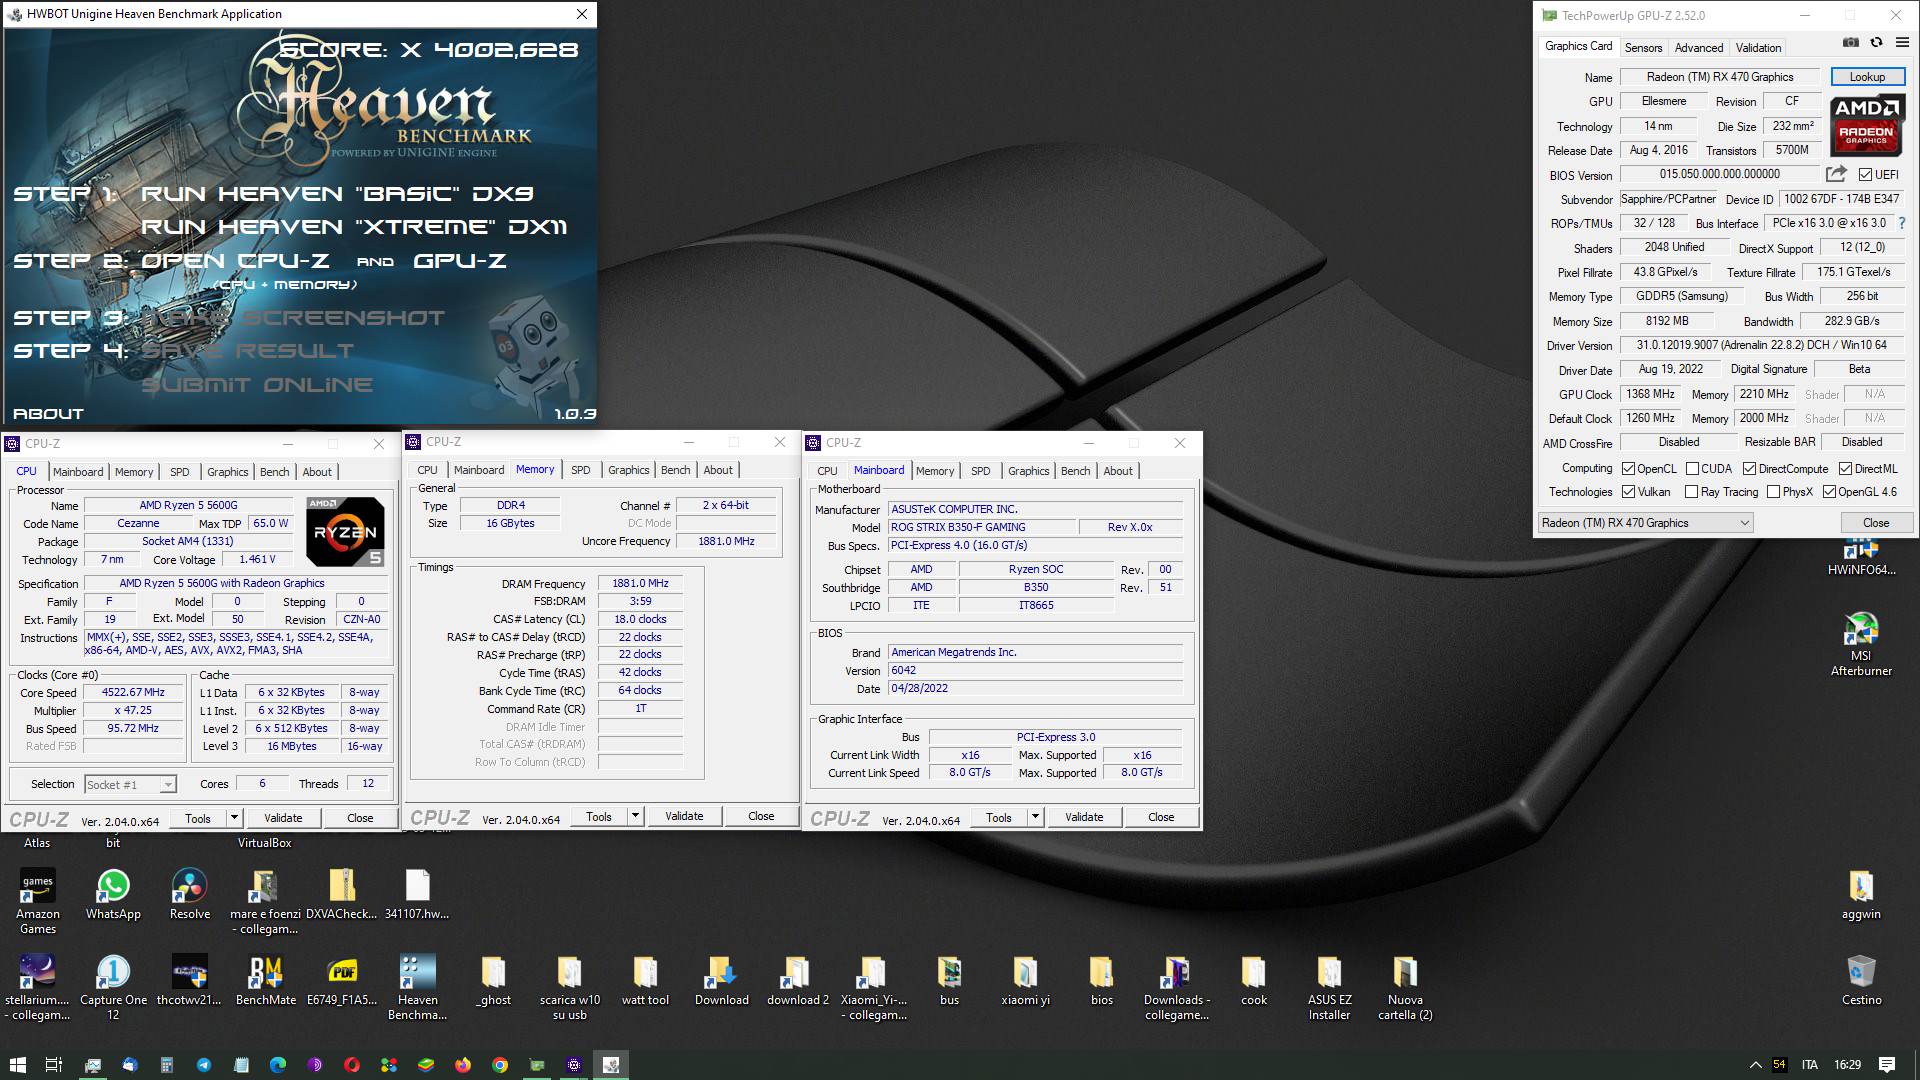Open the Validation tab in GPU-Z
The image size is (1920, 1080).
pos(1758,48)
